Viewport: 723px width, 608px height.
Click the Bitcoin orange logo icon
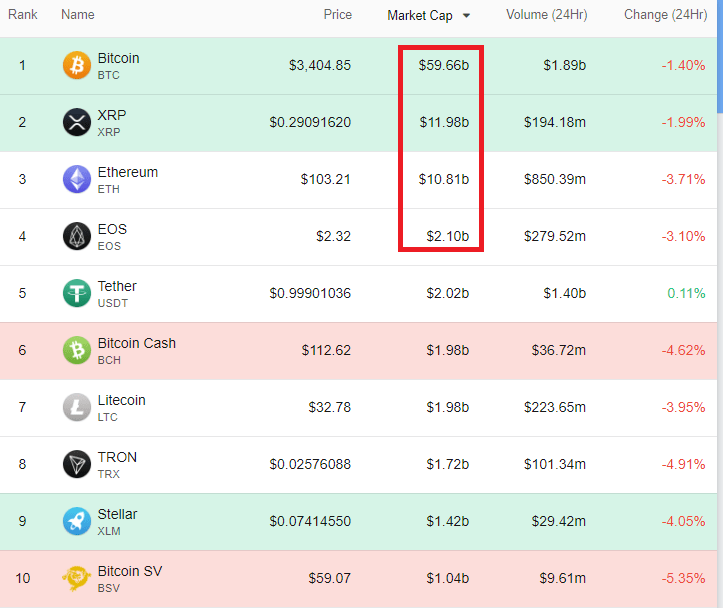77,66
